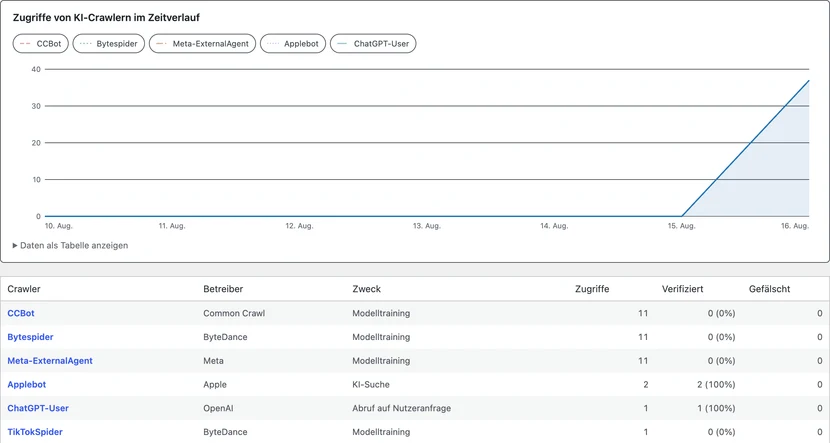Toggle the ChatGPT-User legend series
This screenshot has width=830, height=443.
point(373,44)
